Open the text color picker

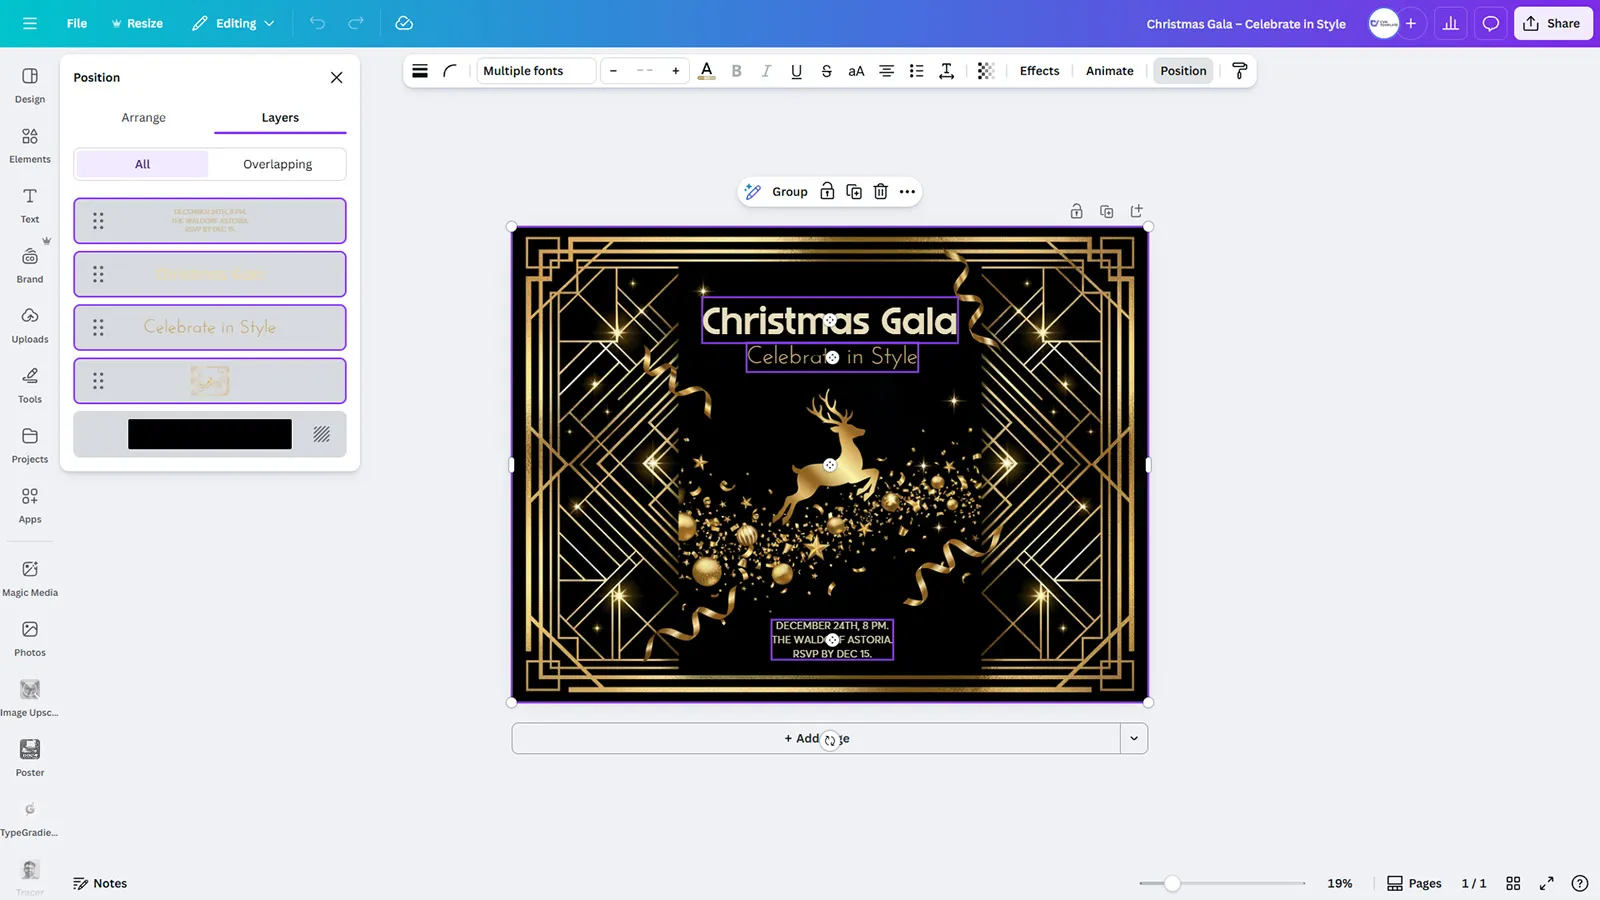click(x=706, y=71)
